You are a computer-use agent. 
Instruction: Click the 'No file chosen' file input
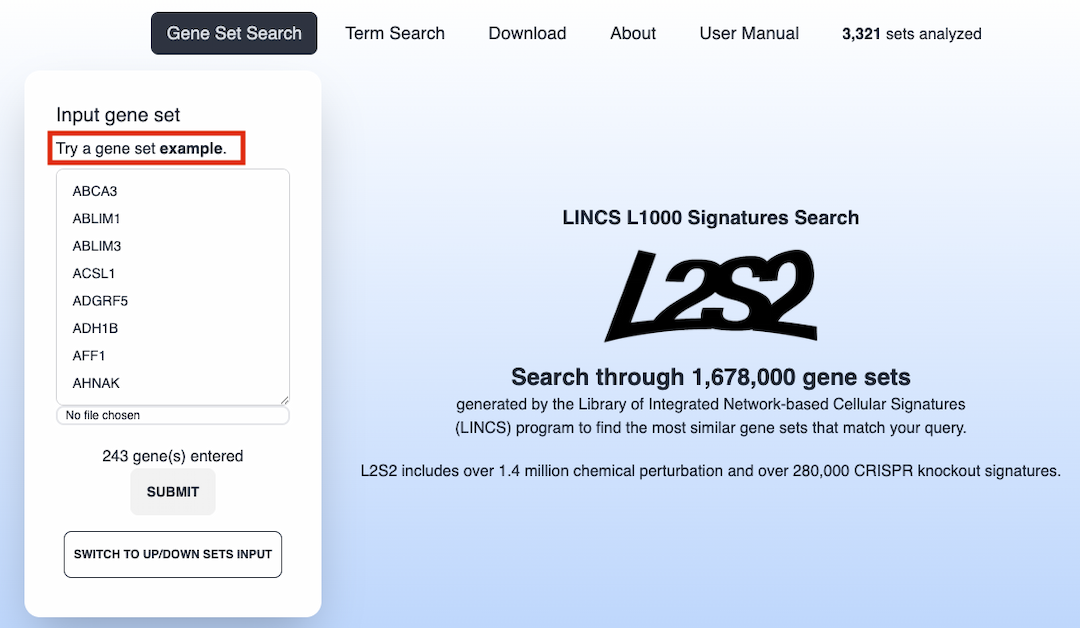click(173, 415)
